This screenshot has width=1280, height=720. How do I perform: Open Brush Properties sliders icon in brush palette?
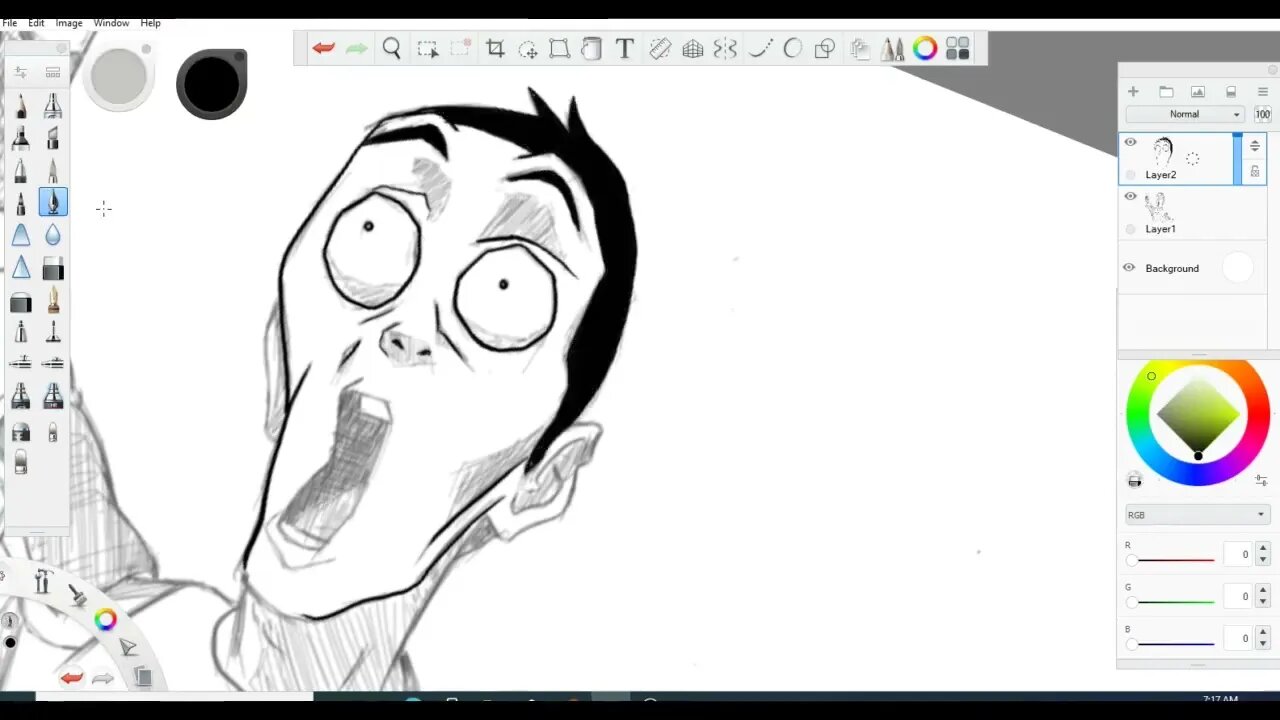coord(20,72)
